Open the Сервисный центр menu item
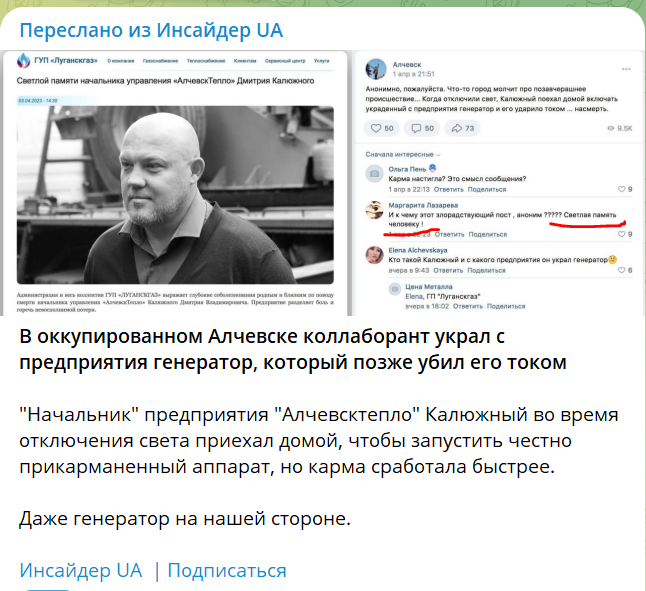 (x=285, y=61)
